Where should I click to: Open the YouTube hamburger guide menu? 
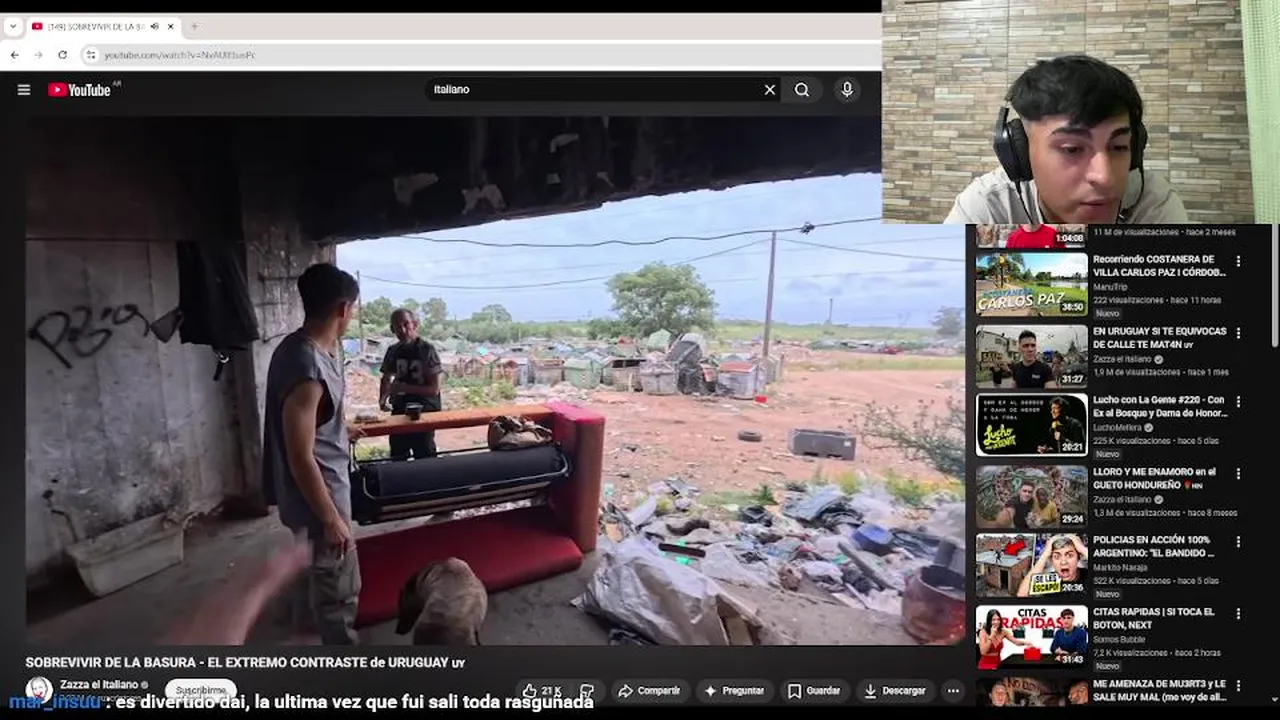click(24, 90)
